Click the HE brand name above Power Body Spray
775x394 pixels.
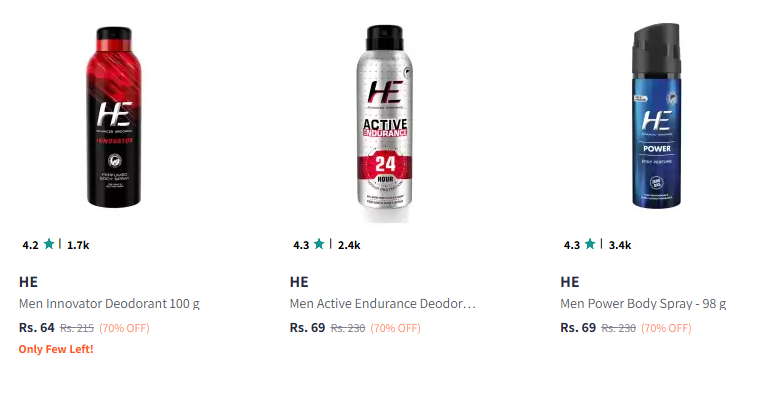point(569,282)
